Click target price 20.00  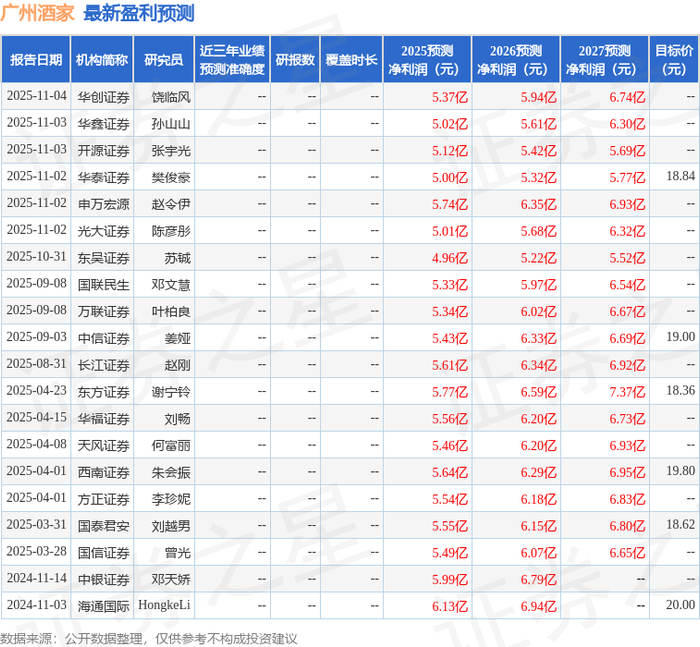coord(680,605)
